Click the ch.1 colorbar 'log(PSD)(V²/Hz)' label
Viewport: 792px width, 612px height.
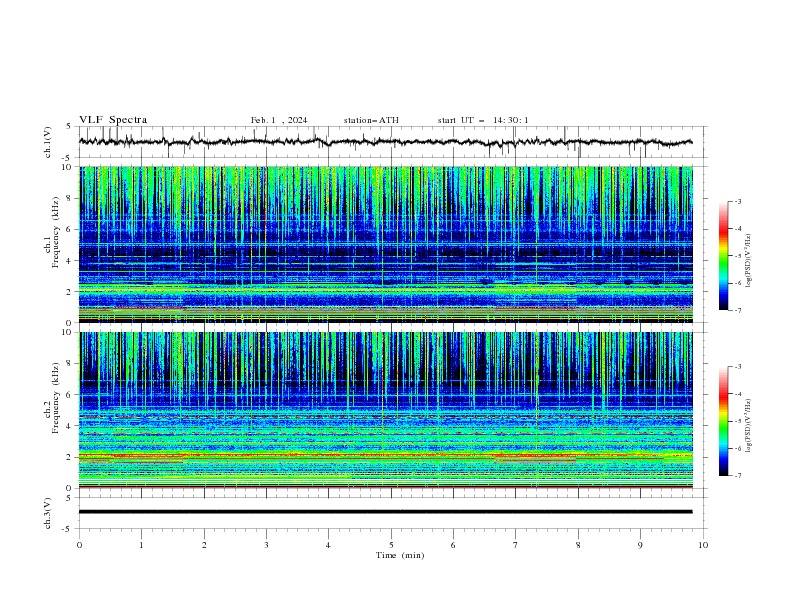[x=749, y=261]
